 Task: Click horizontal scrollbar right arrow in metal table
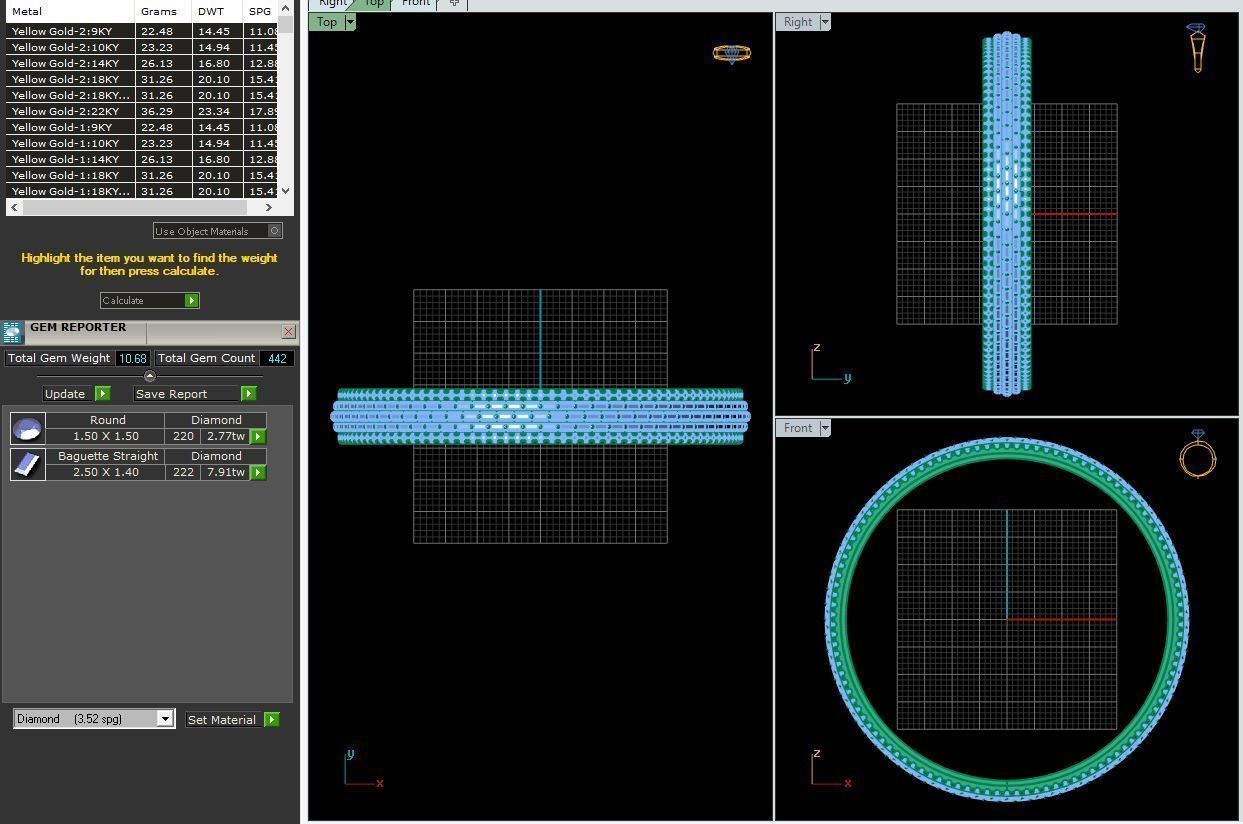coord(268,207)
